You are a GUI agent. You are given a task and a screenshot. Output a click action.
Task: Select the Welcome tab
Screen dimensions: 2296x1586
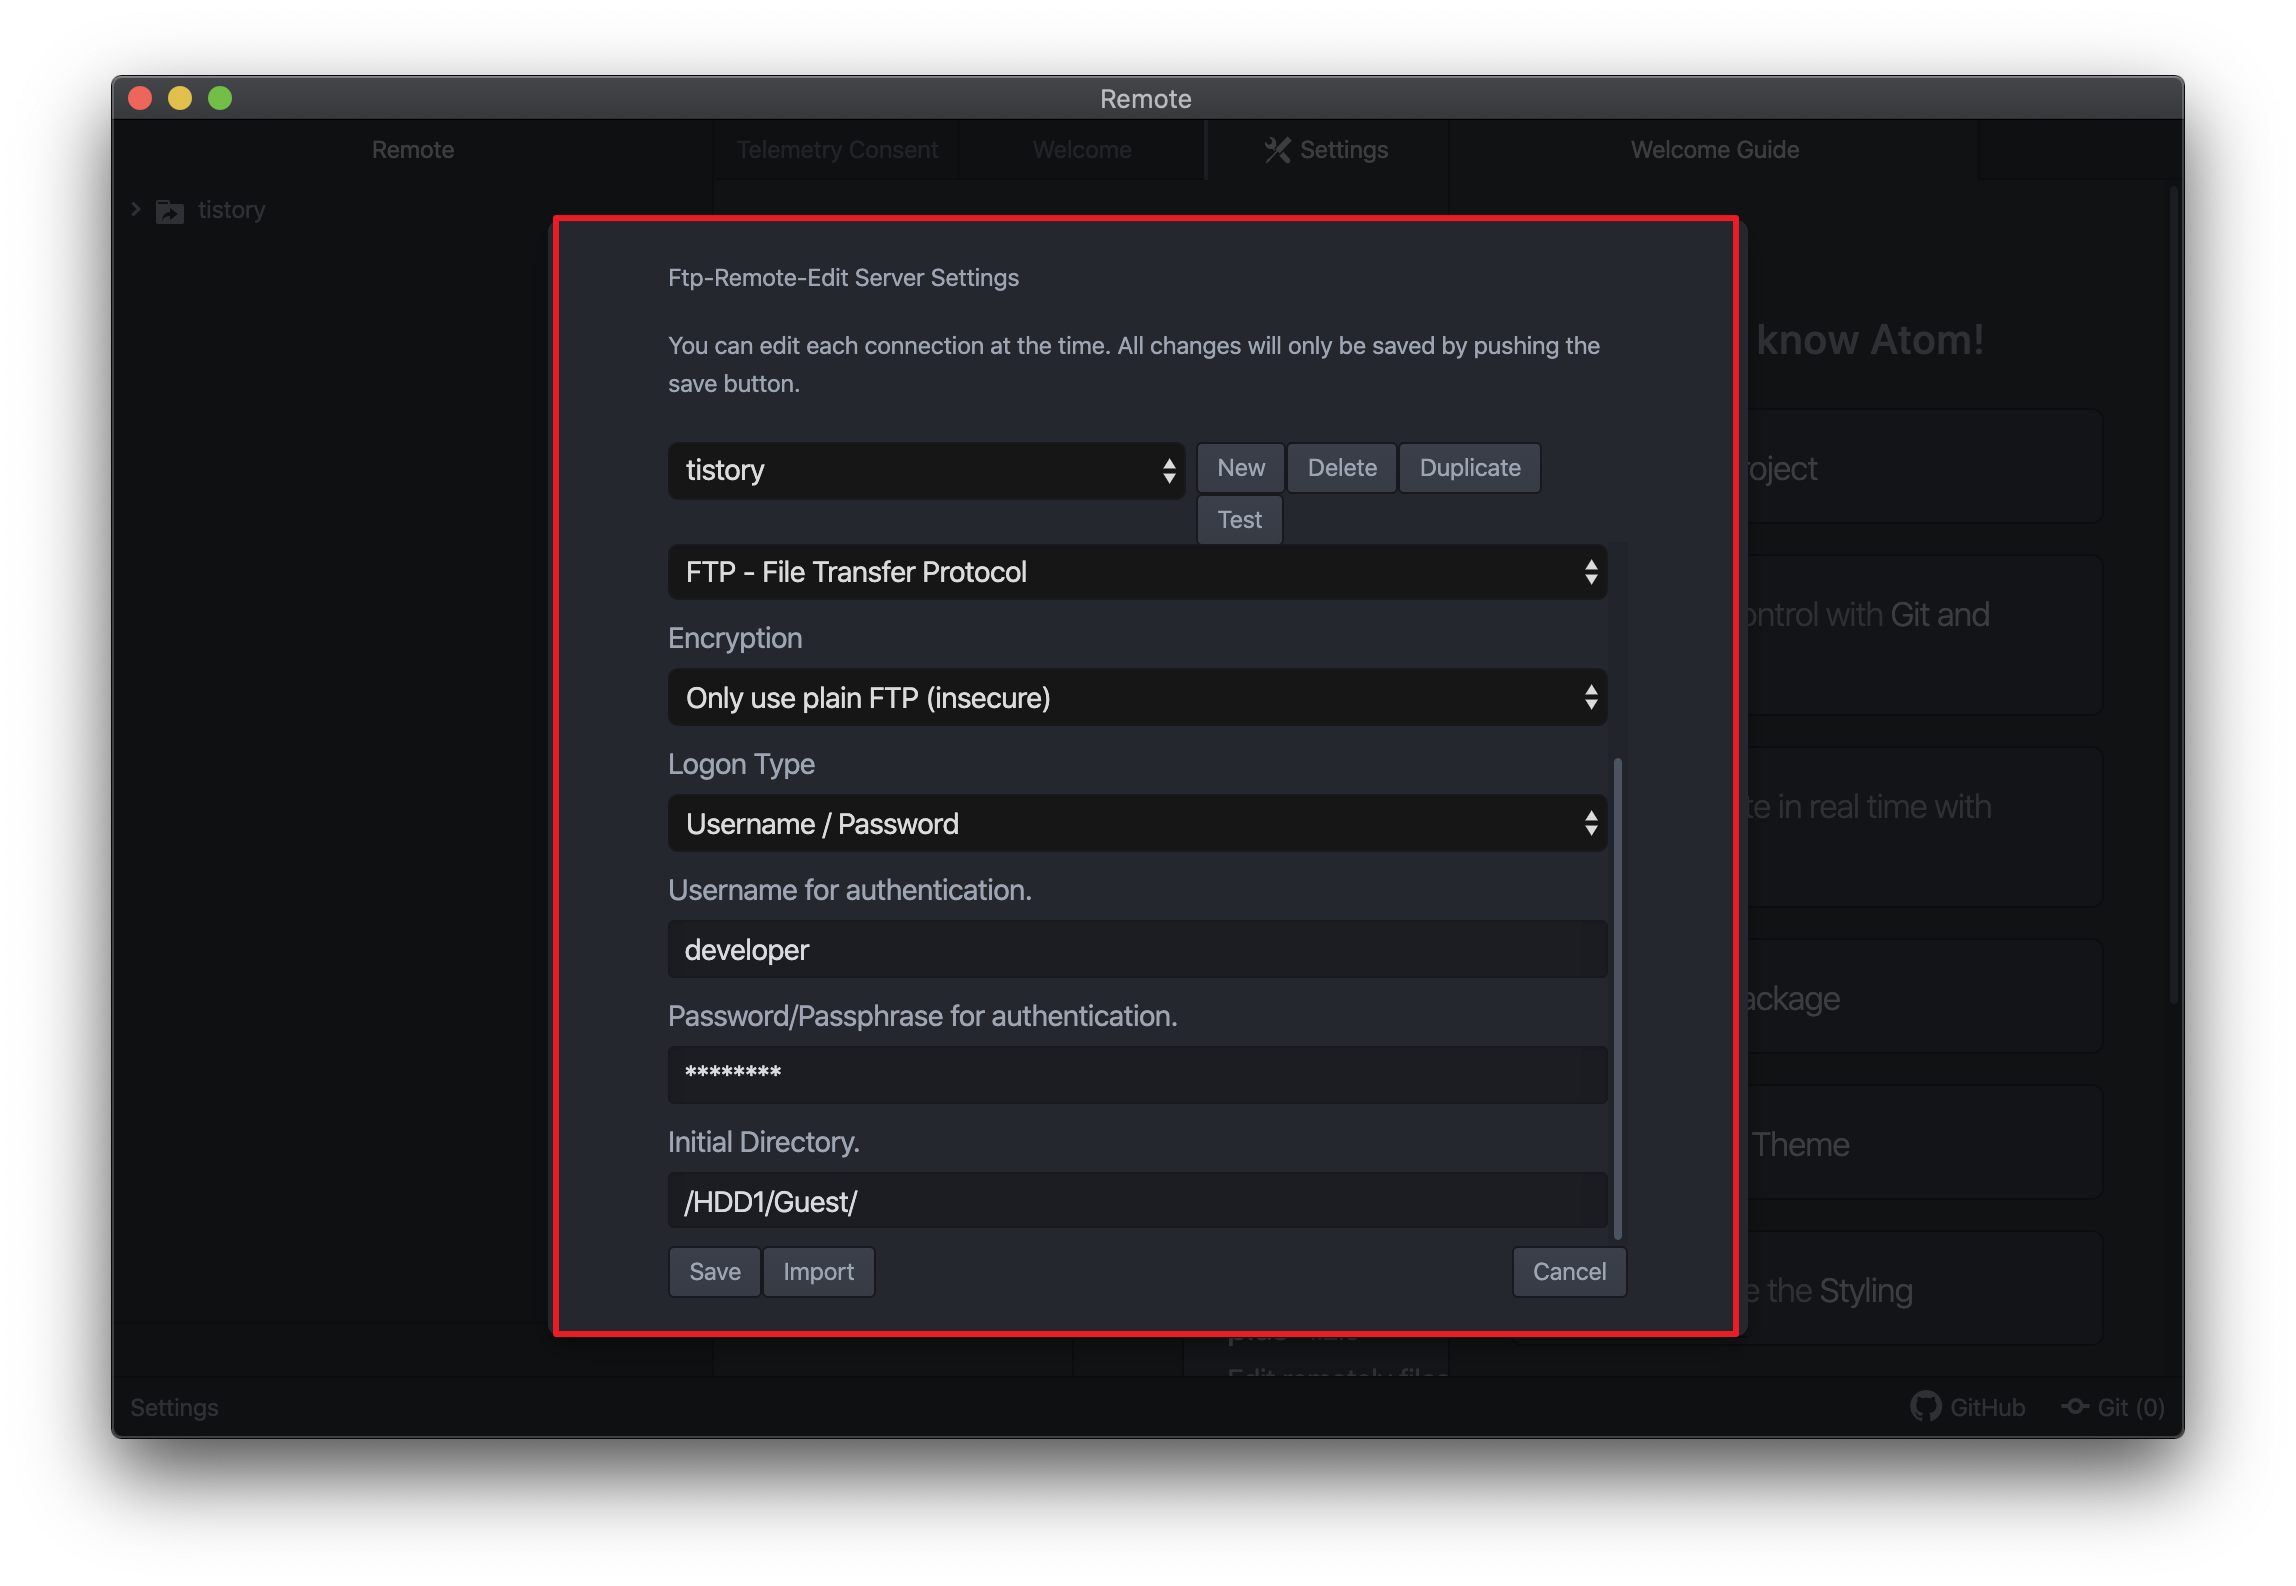(1081, 150)
